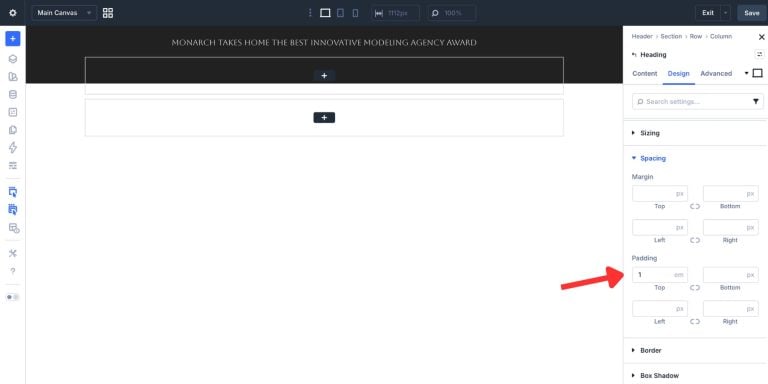Screen dimensions: 768x384
Task: Toggle link between Padding Left and Right
Action: (695, 322)
